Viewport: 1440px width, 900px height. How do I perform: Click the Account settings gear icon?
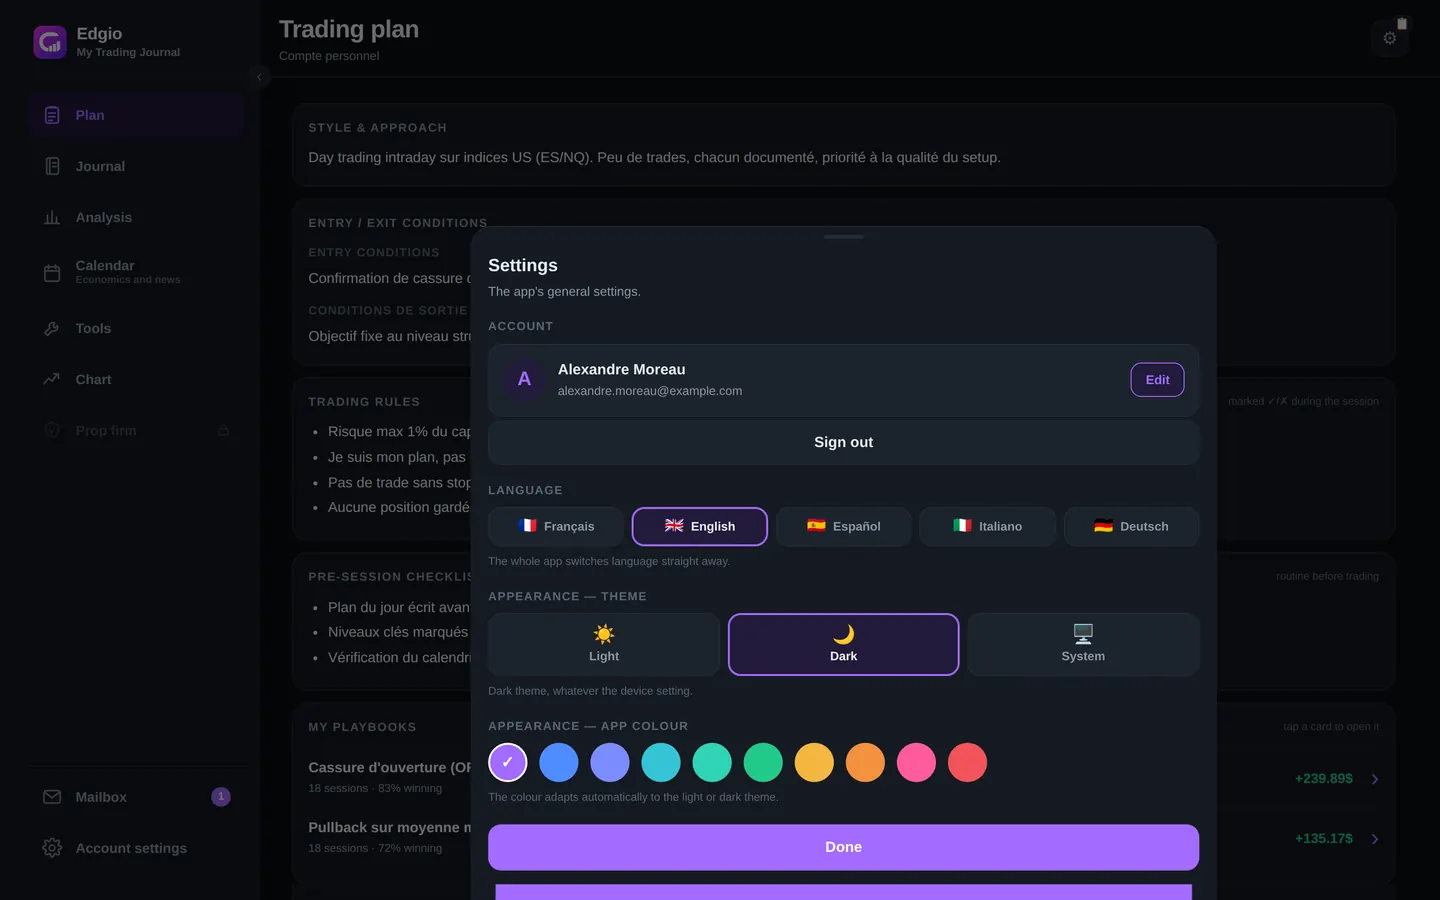tap(52, 848)
